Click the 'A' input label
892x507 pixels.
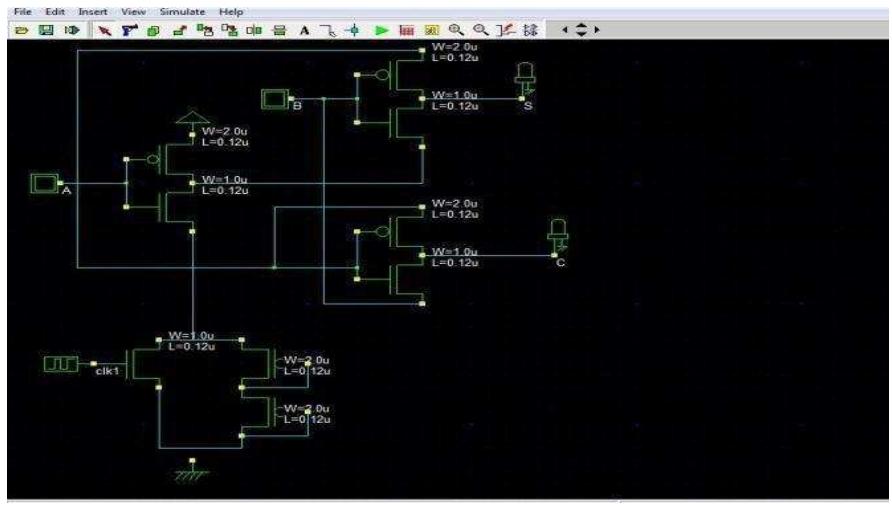tap(67, 191)
